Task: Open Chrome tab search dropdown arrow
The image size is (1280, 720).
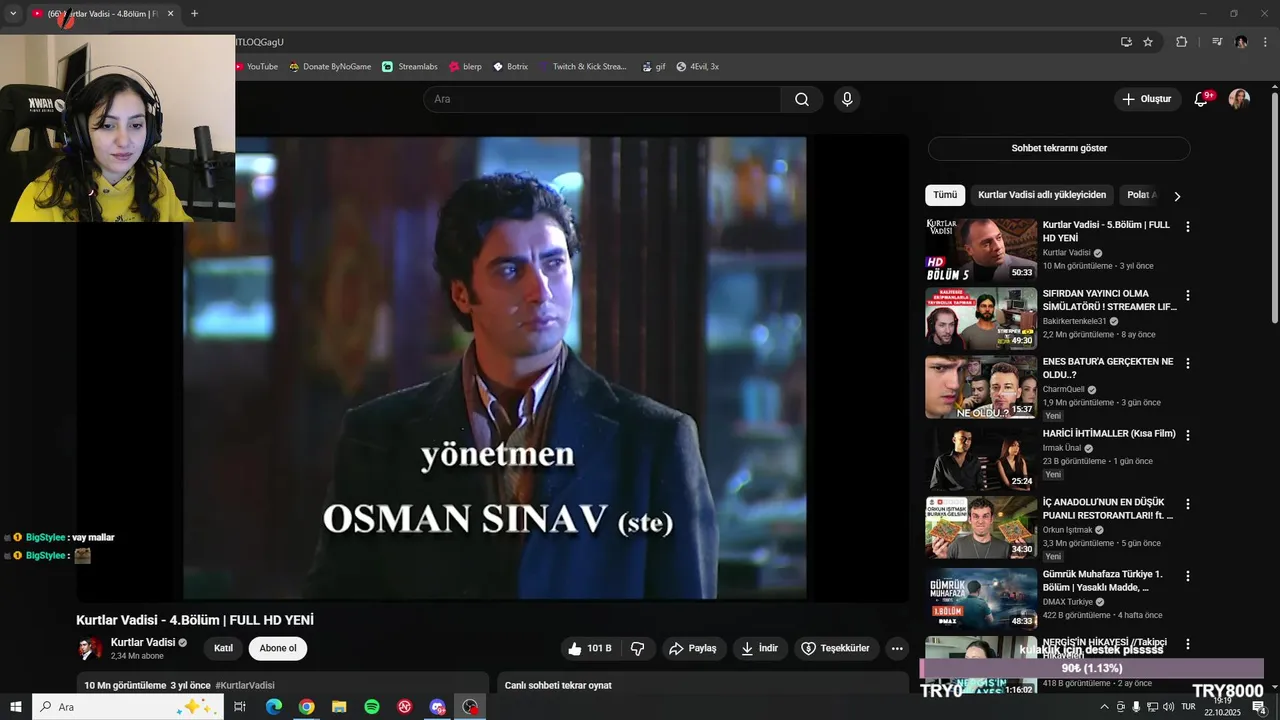Action: pos(13,13)
